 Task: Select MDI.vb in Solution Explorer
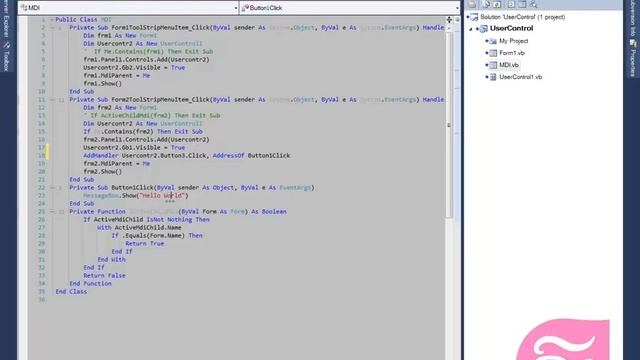[509, 65]
